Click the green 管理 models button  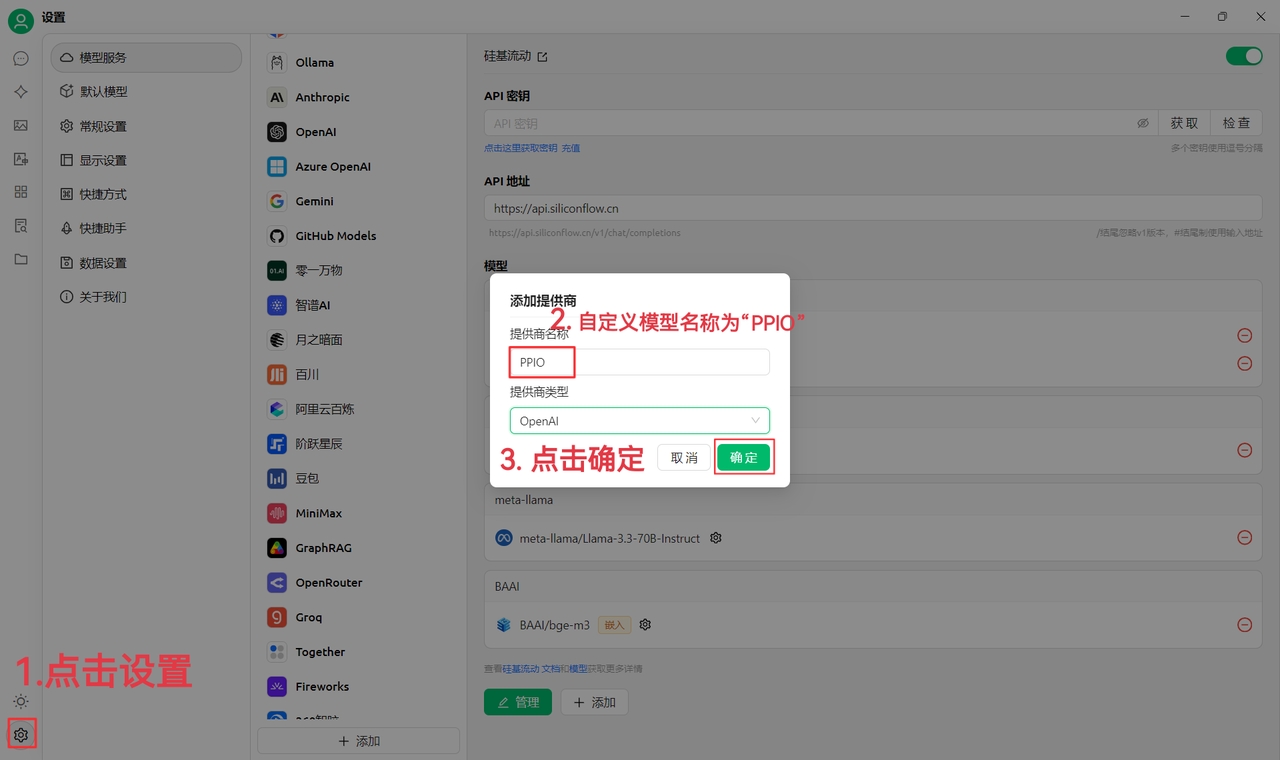[x=517, y=702]
